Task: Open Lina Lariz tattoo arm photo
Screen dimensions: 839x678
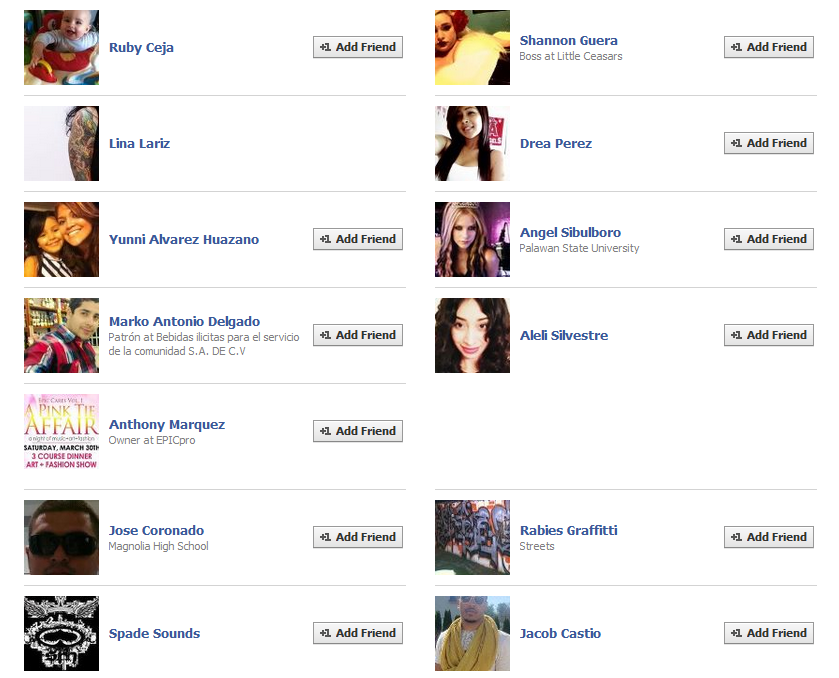Action: pyautogui.click(x=62, y=143)
